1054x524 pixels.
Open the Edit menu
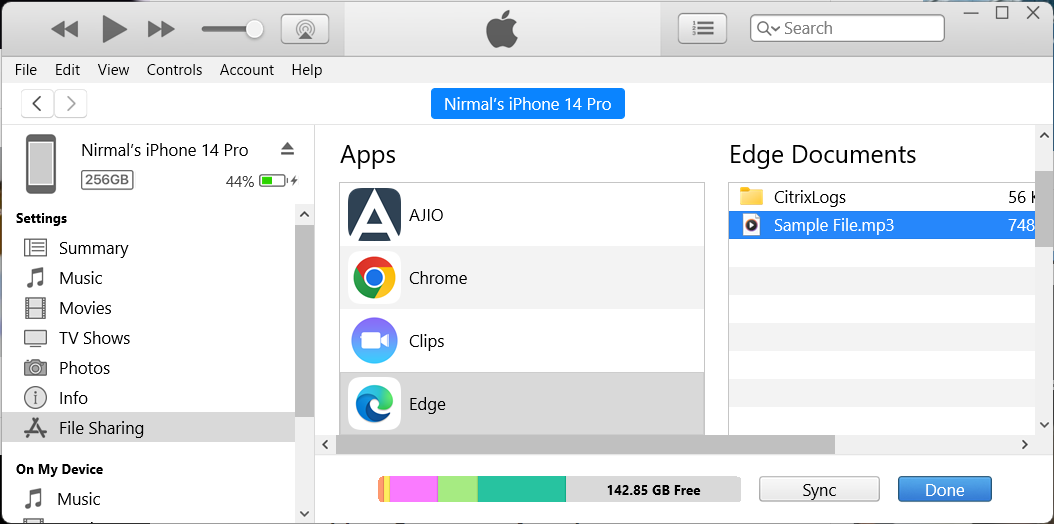click(67, 70)
